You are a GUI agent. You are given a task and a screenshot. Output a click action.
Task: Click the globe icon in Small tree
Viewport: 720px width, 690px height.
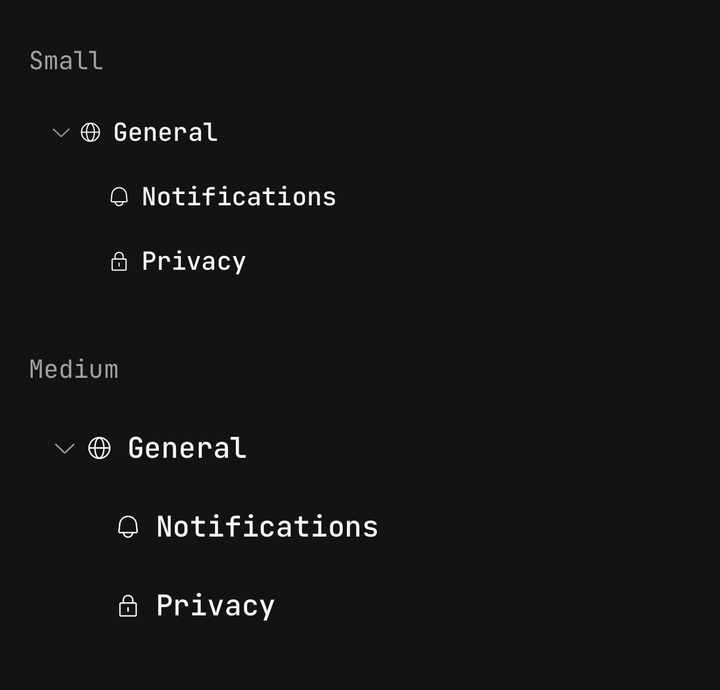90,133
